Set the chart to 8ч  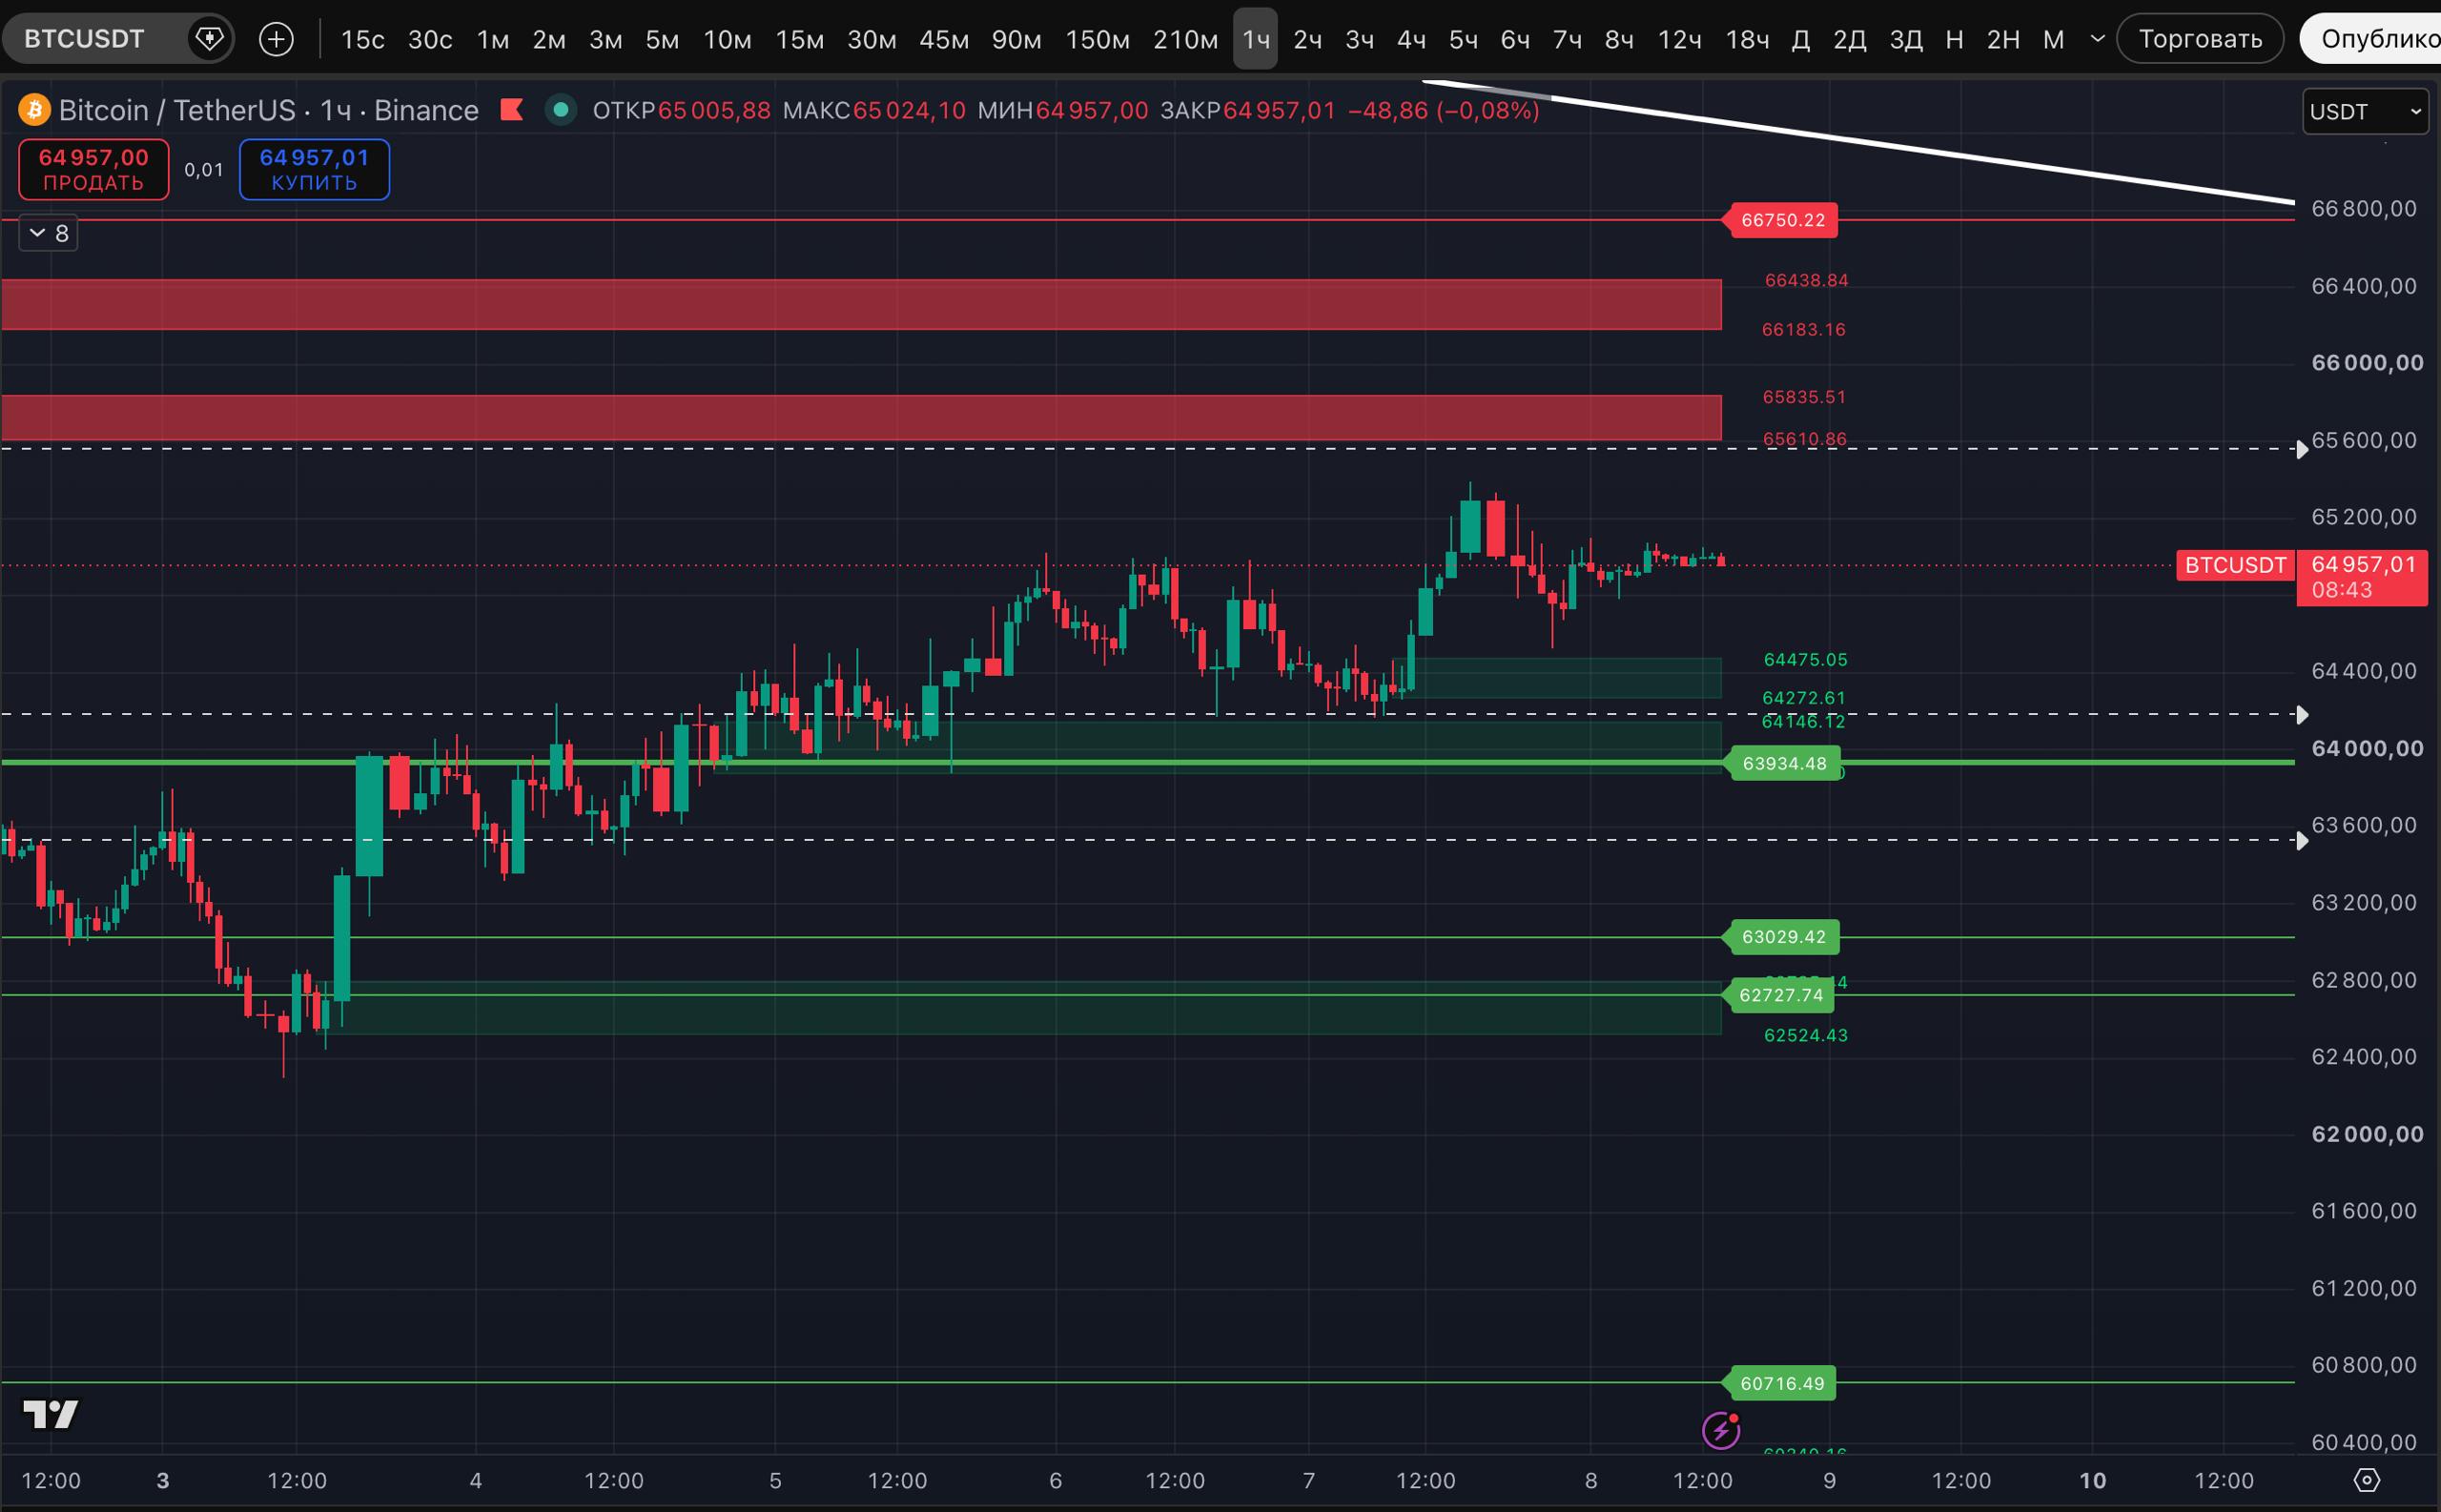click(x=1620, y=39)
